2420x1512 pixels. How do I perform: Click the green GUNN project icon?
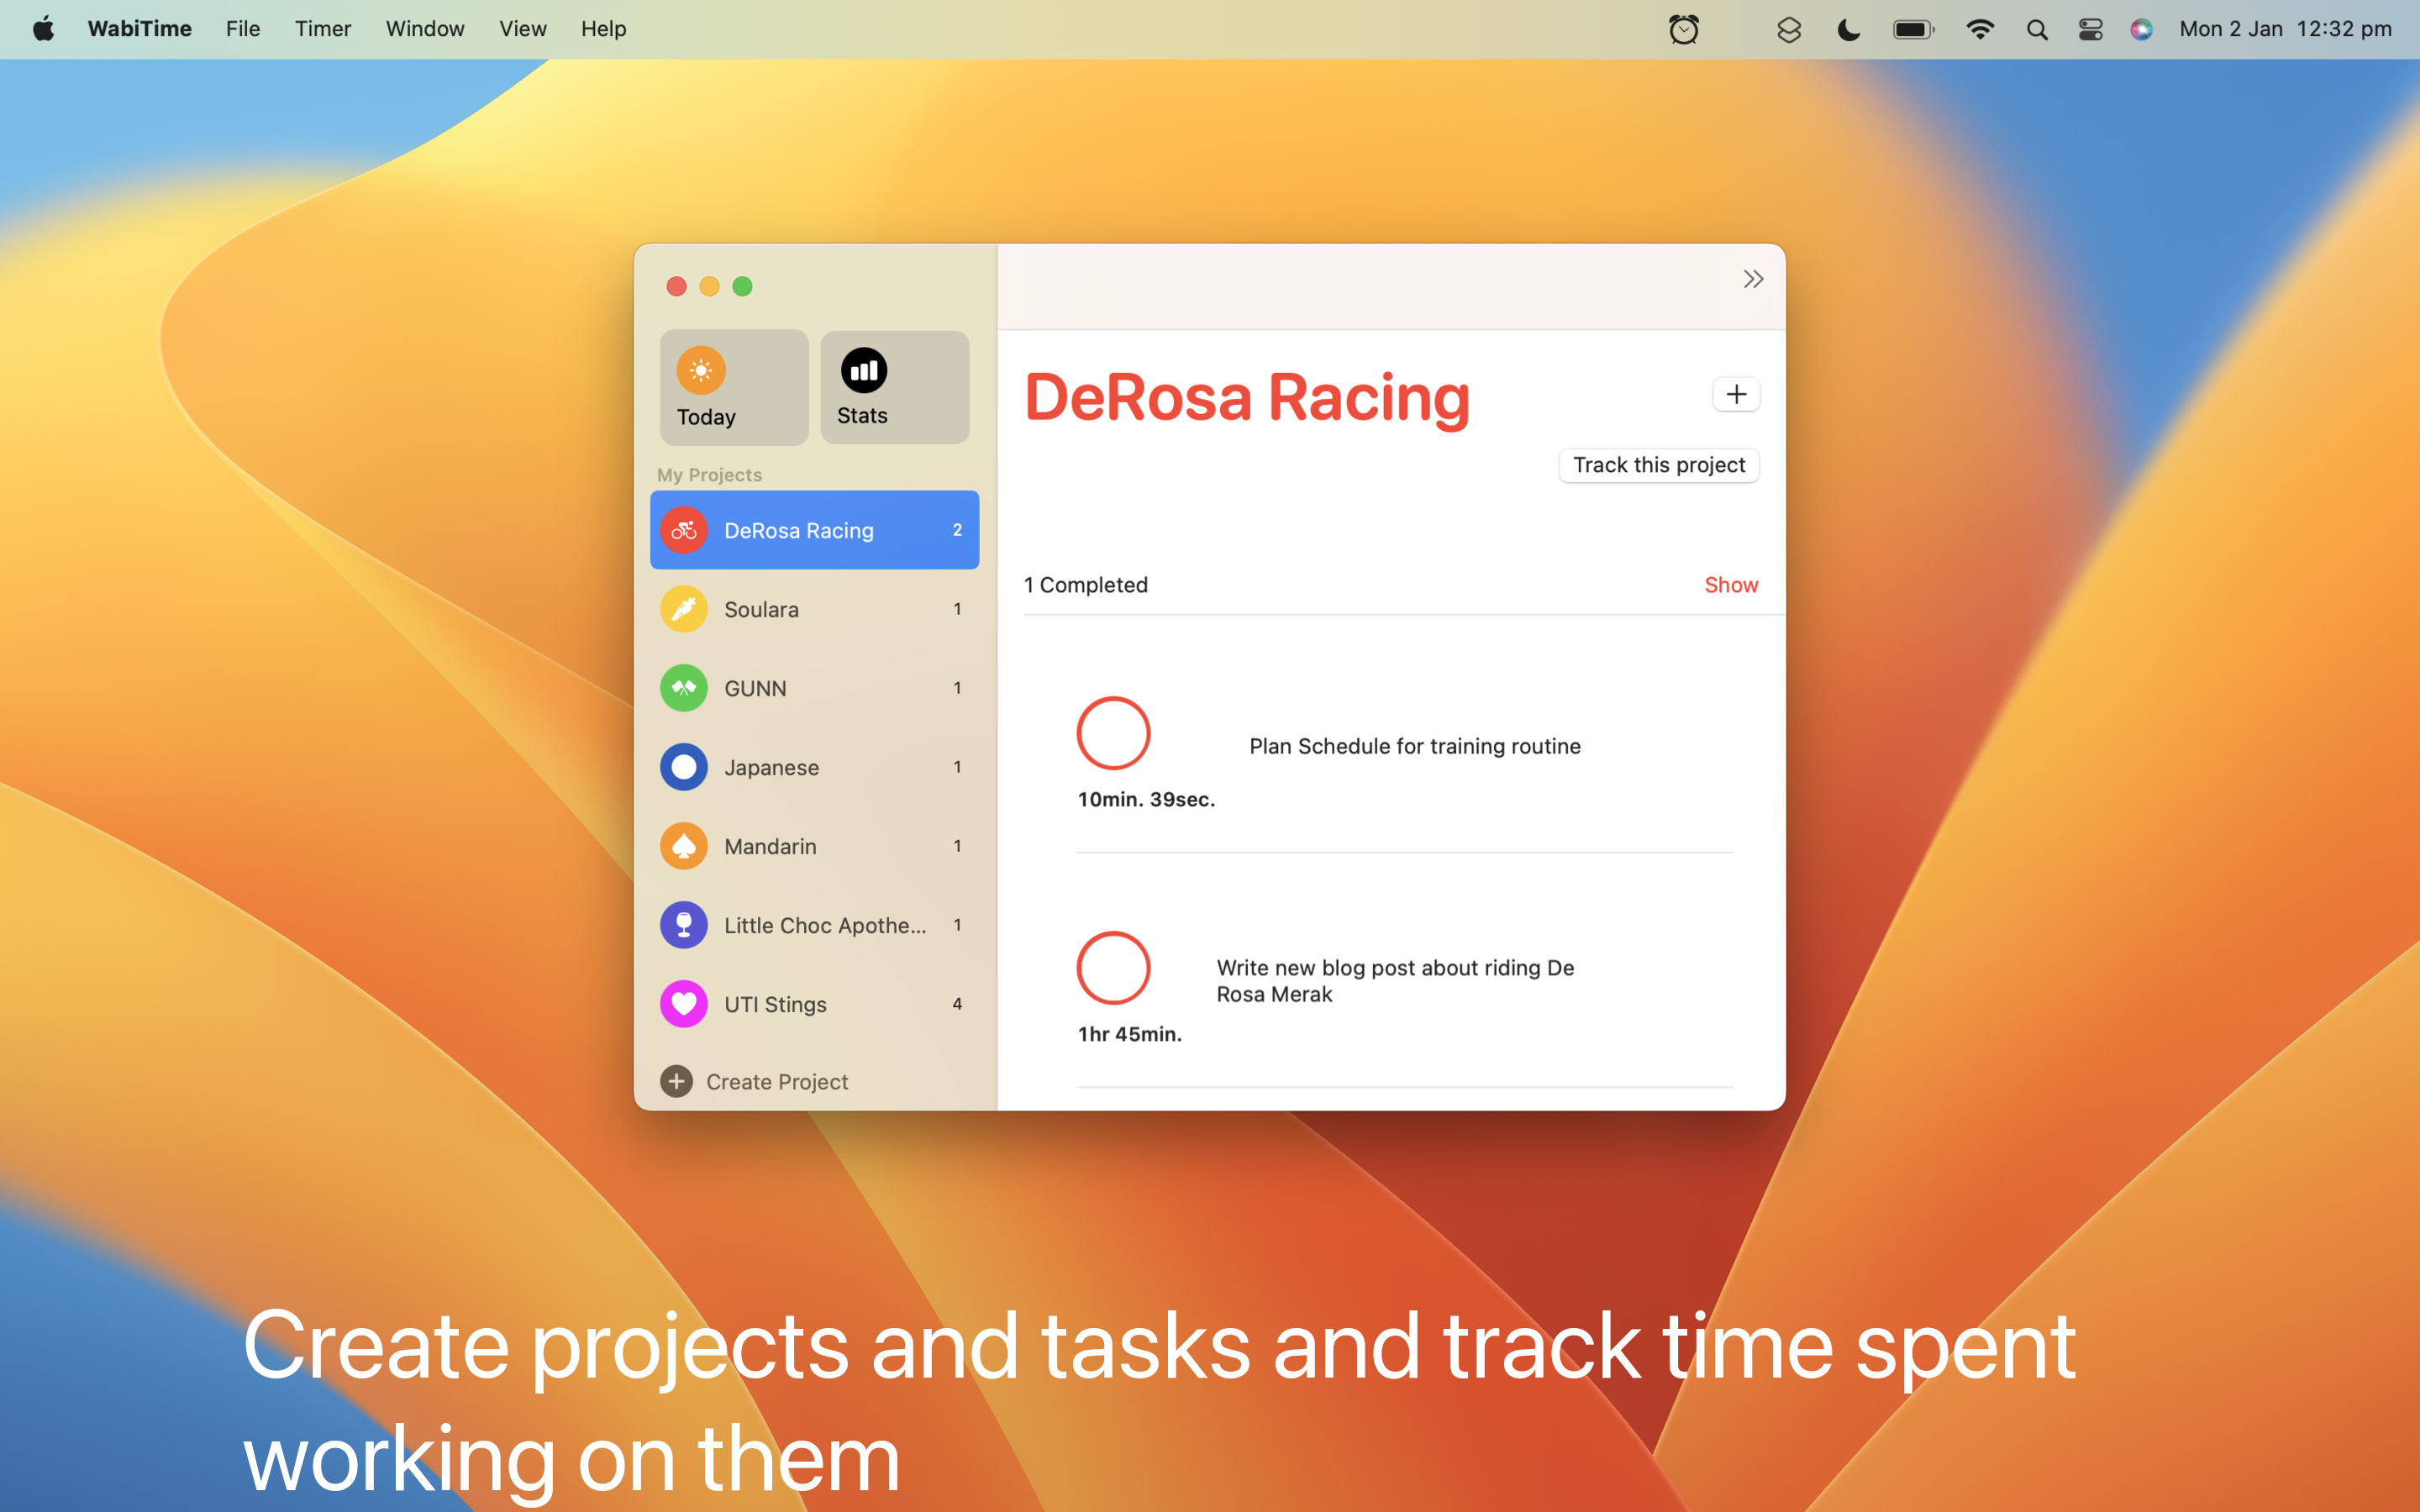point(684,688)
